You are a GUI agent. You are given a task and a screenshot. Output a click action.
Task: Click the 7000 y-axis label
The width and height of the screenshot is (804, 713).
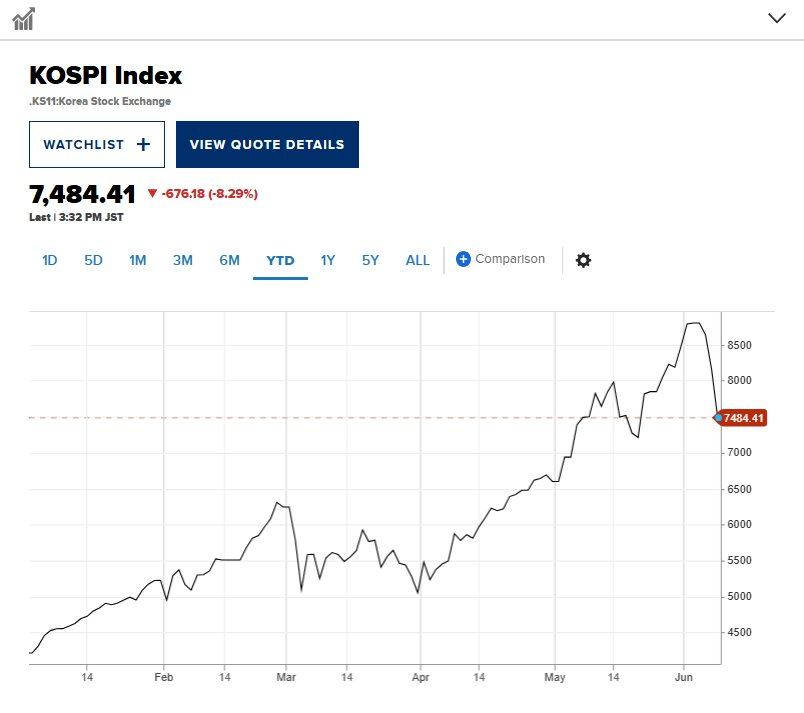(739, 453)
